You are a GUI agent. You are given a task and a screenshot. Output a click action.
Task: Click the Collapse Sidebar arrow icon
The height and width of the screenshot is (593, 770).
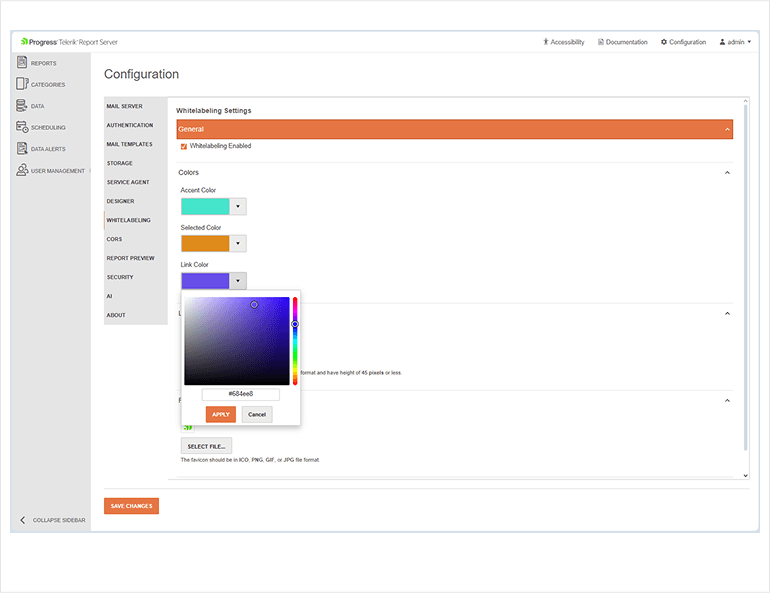click(x=23, y=520)
